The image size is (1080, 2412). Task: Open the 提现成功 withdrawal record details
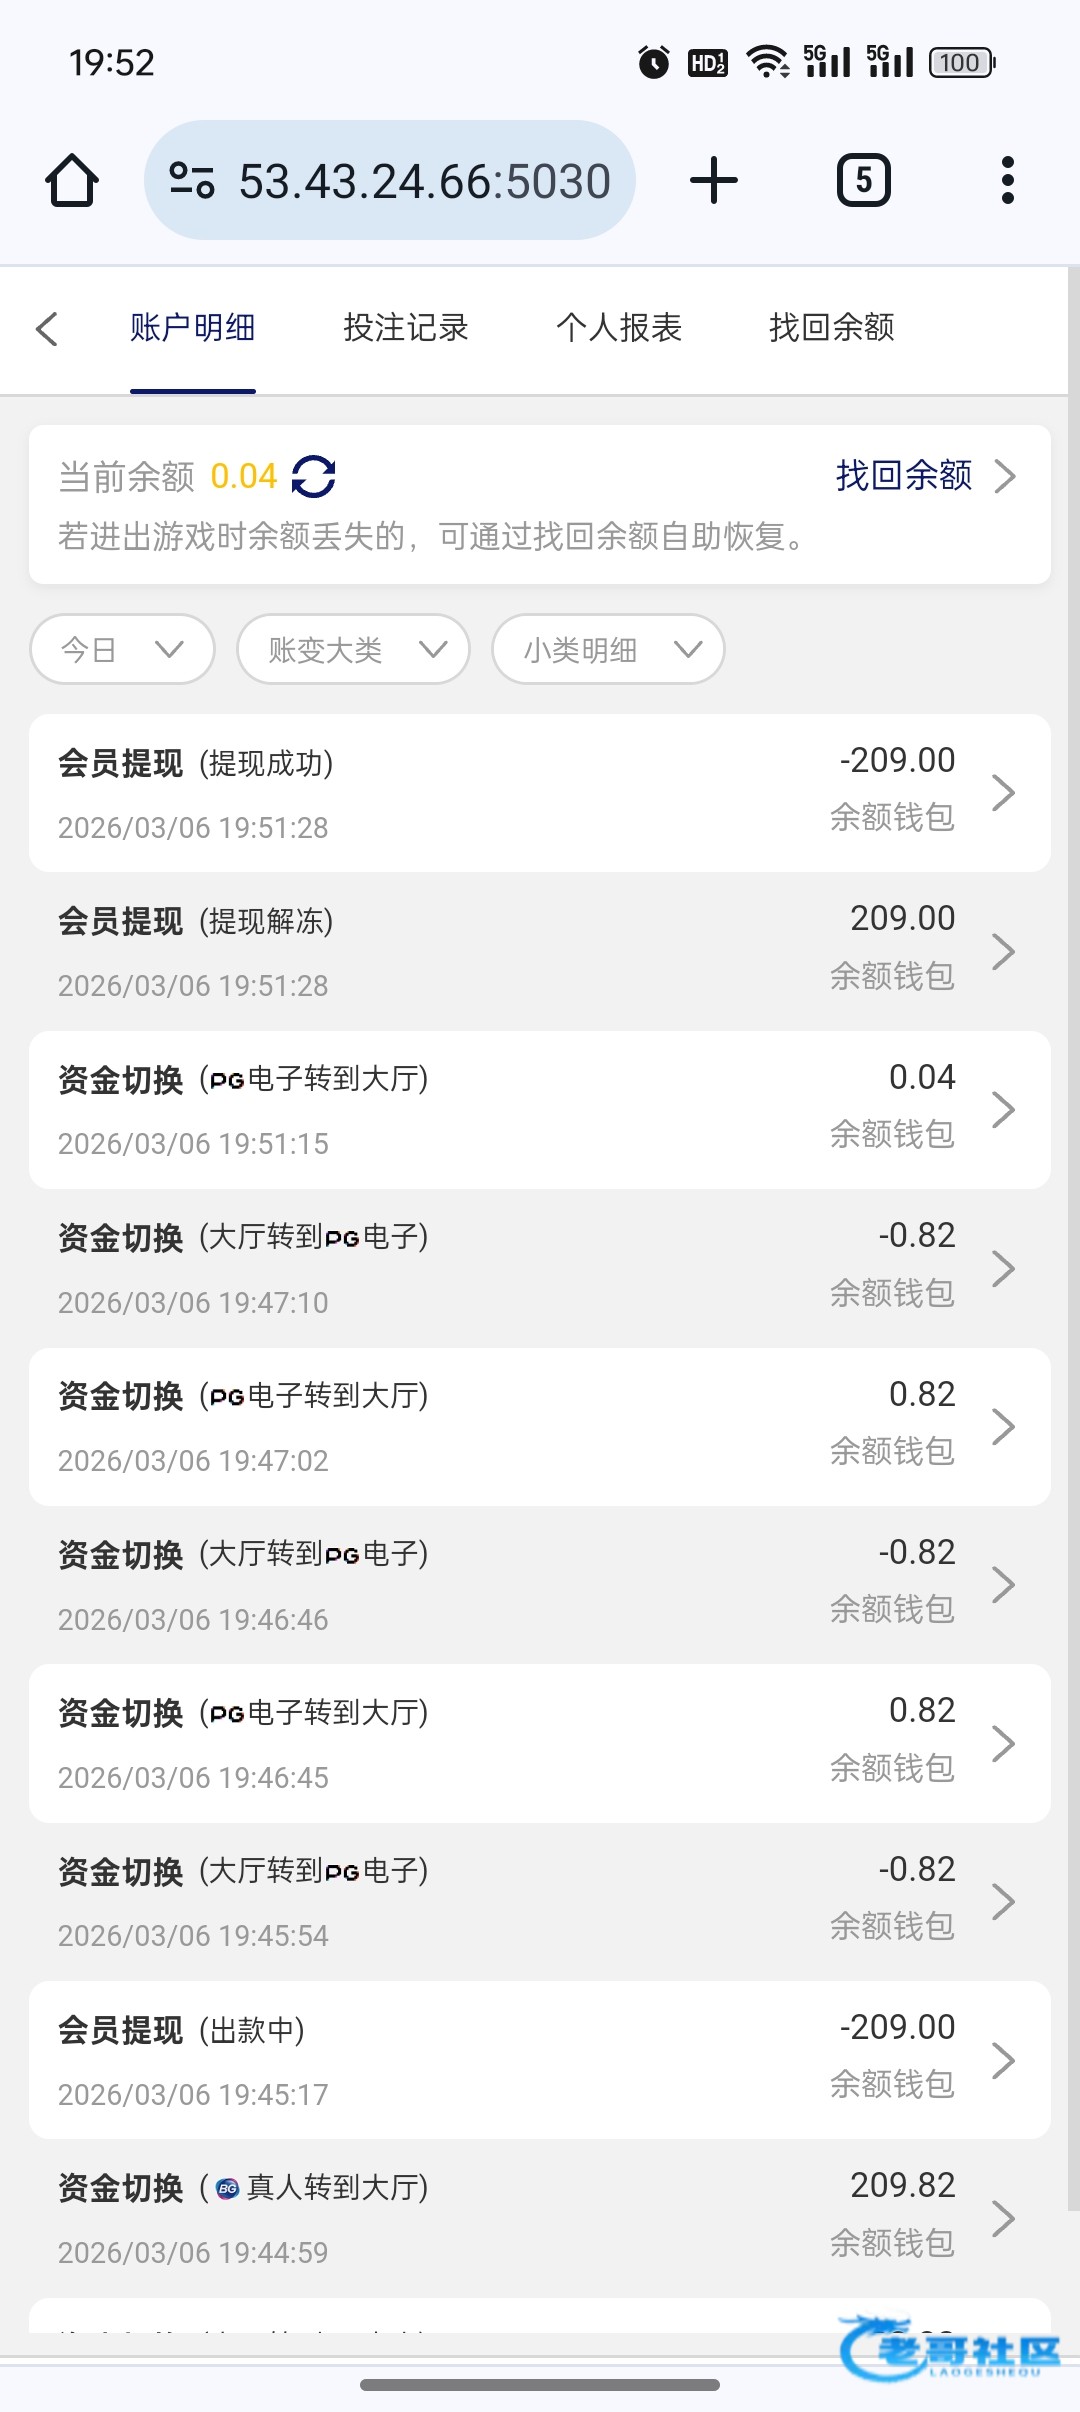pyautogui.click(x=539, y=793)
